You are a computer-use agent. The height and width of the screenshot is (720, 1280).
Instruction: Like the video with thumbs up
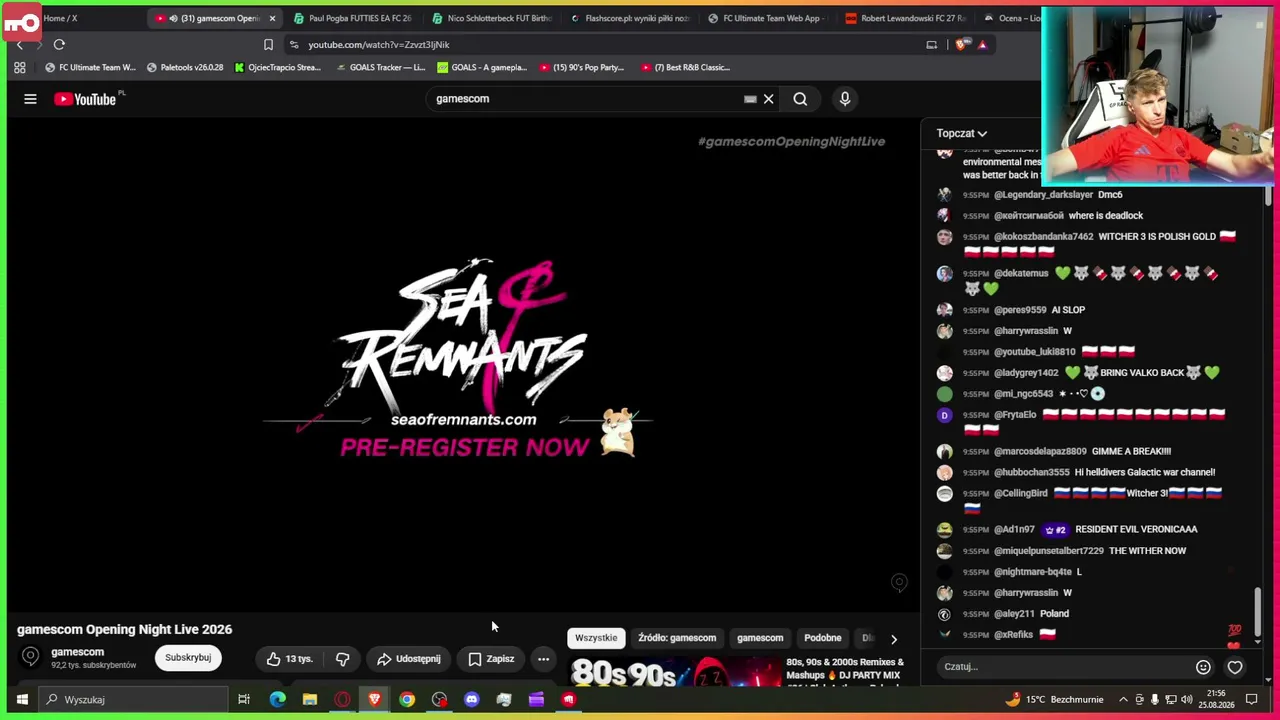[x=290, y=659]
